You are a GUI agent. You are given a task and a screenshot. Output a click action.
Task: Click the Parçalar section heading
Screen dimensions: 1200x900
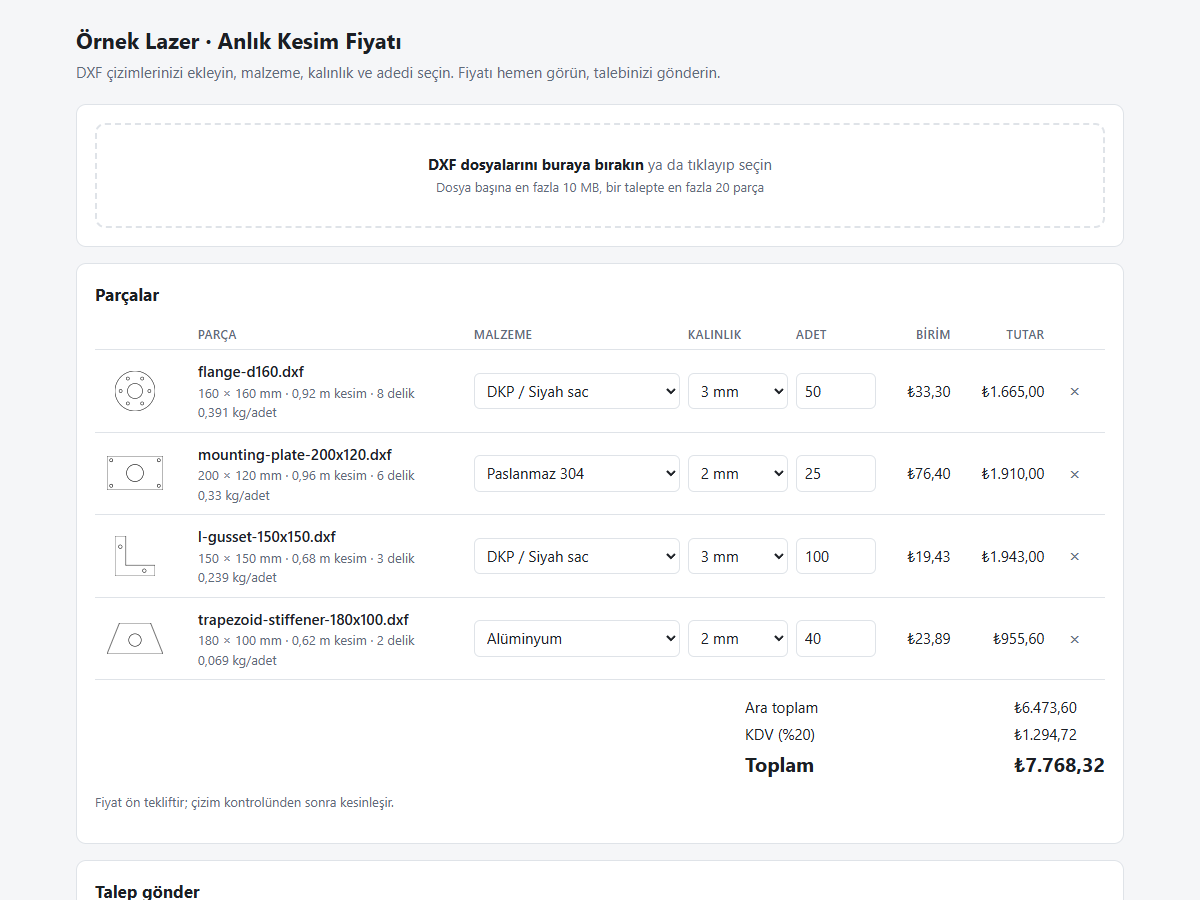point(127,295)
